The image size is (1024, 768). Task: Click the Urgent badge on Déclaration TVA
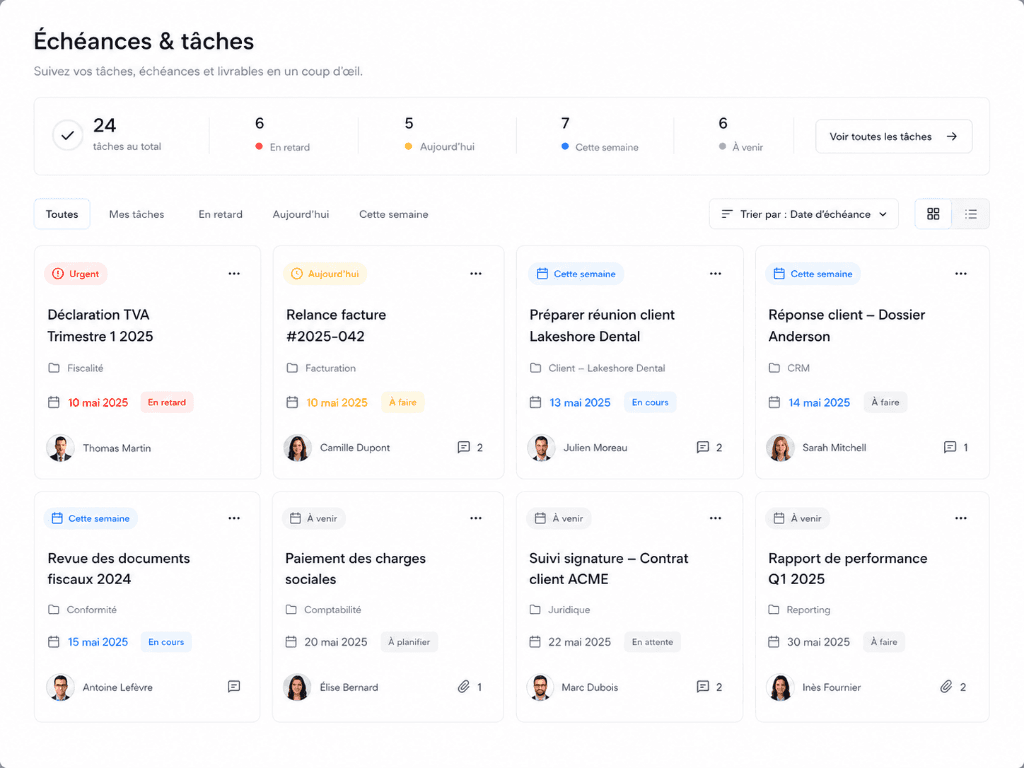pyautogui.click(x=76, y=274)
